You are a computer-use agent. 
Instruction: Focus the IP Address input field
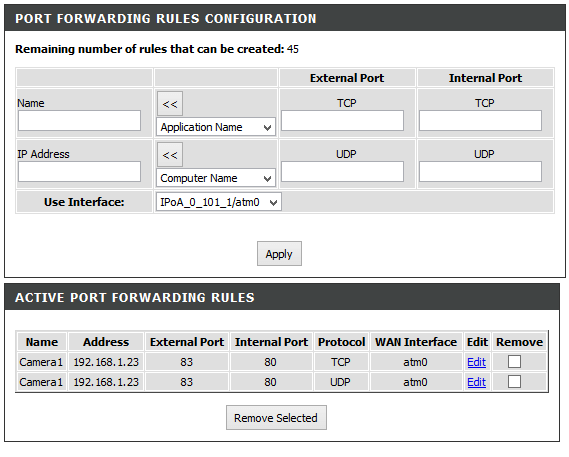[79, 171]
